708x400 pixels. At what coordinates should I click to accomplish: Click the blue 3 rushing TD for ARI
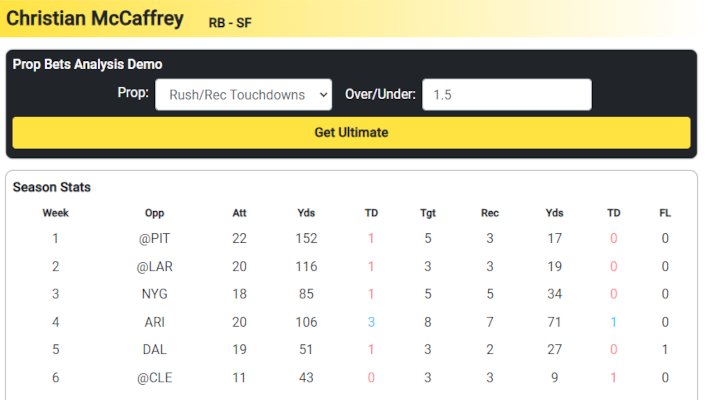click(371, 322)
